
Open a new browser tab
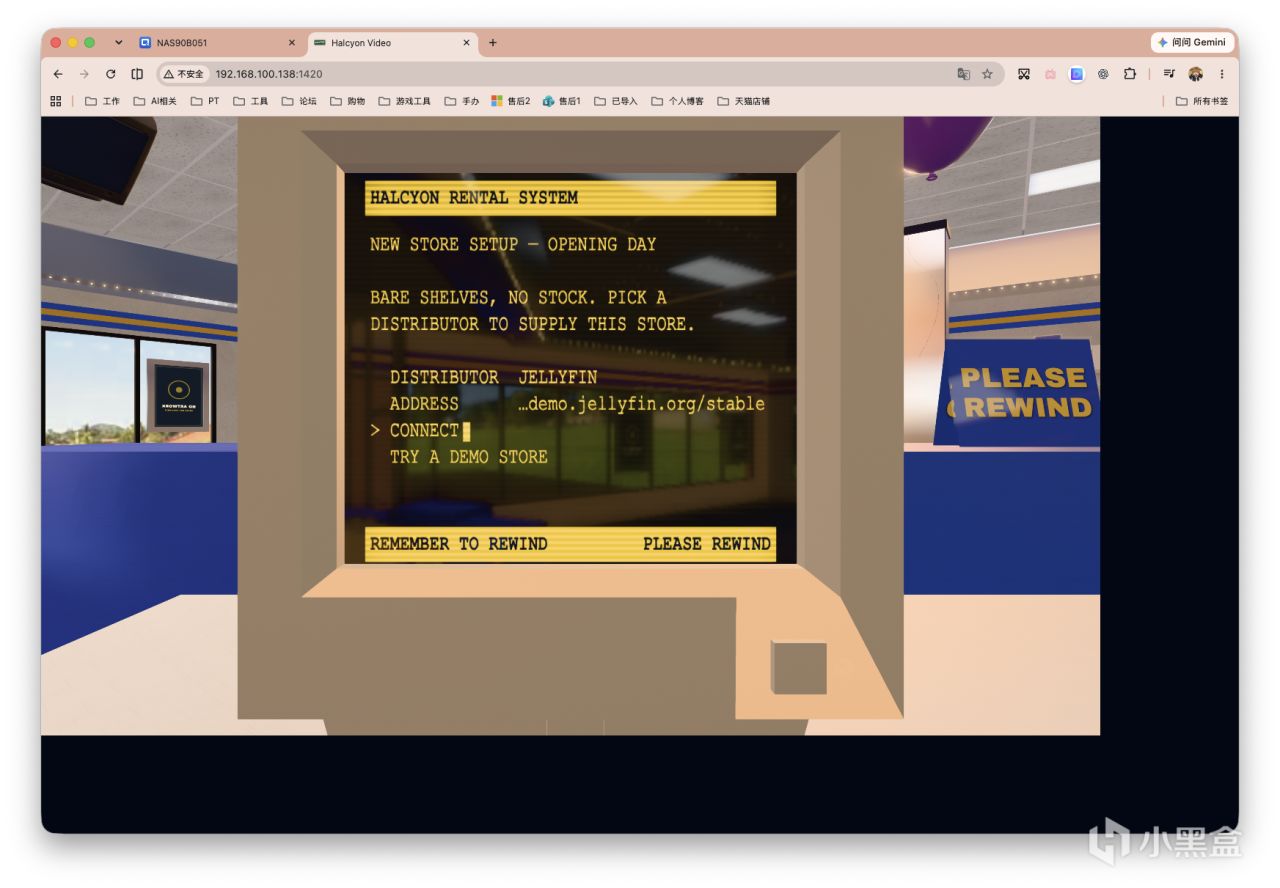click(x=493, y=43)
